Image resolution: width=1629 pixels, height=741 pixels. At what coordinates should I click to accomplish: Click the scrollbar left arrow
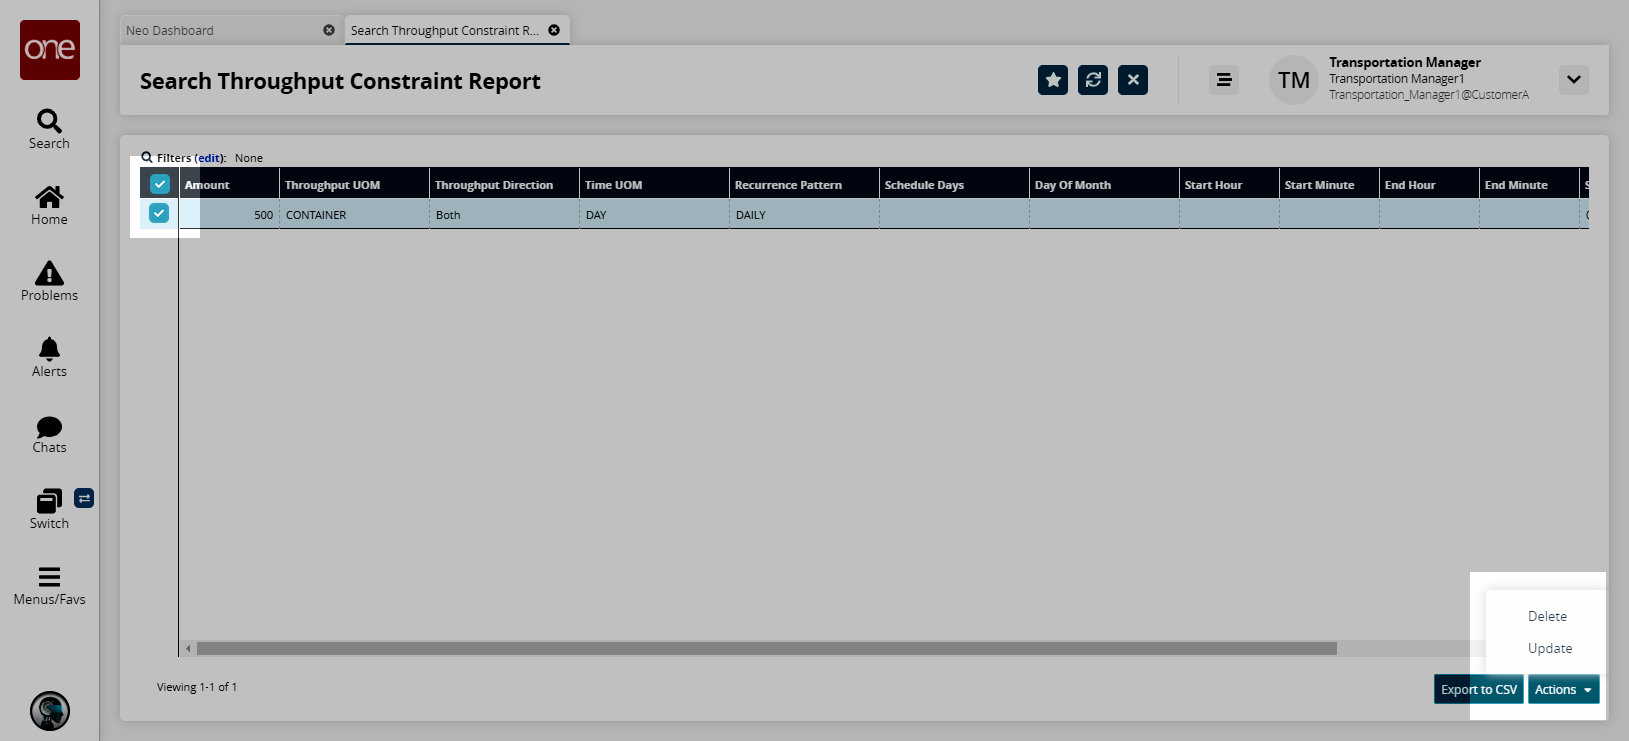(x=188, y=648)
